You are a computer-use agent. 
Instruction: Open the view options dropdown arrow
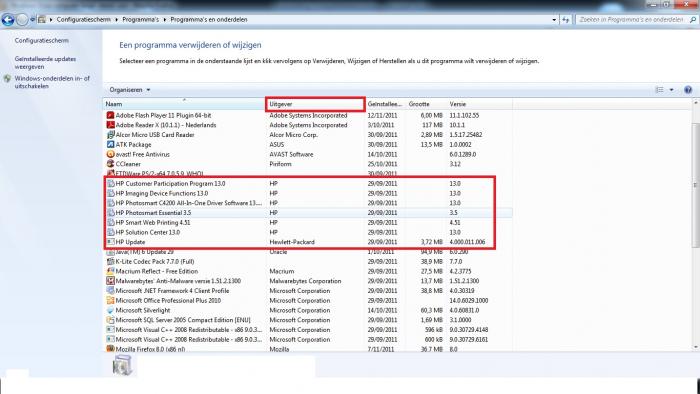671,90
